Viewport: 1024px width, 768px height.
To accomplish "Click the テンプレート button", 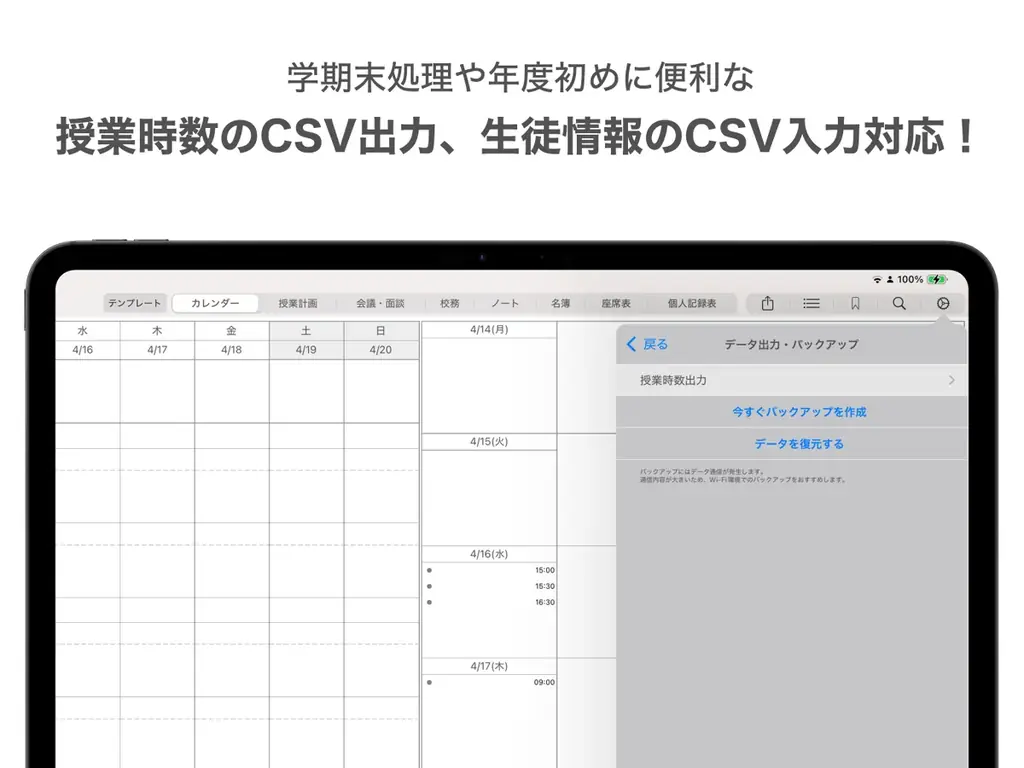I will click(135, 303).
